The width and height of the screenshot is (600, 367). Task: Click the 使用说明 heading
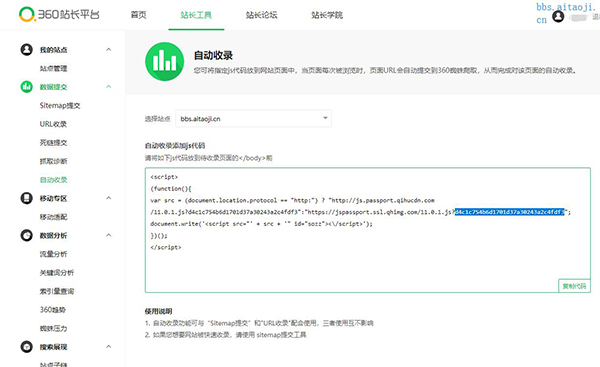point(158,311)
